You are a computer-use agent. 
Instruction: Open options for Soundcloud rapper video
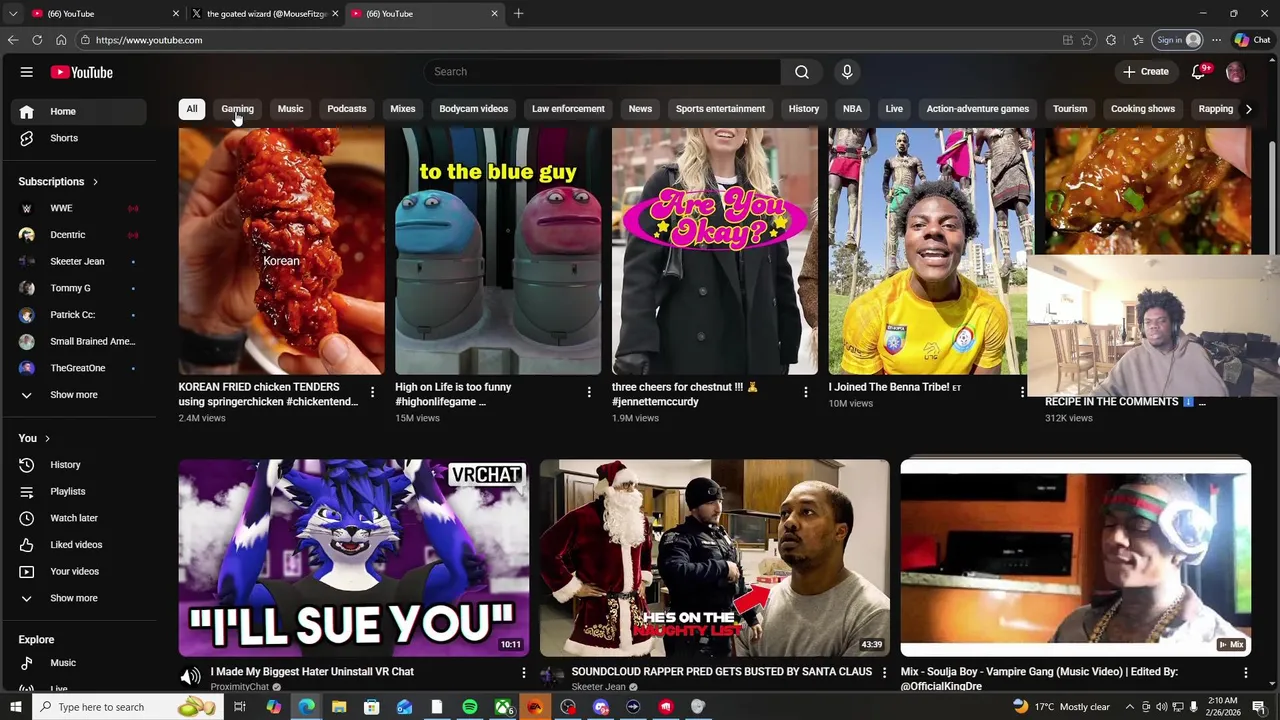[x=884, y=673]
